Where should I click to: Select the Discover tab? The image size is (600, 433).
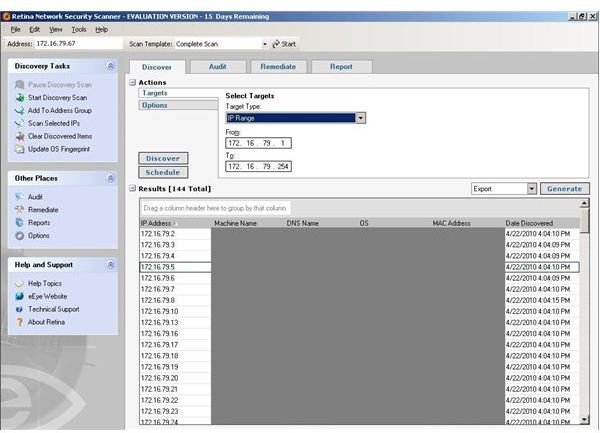click(x=157, y=67)
